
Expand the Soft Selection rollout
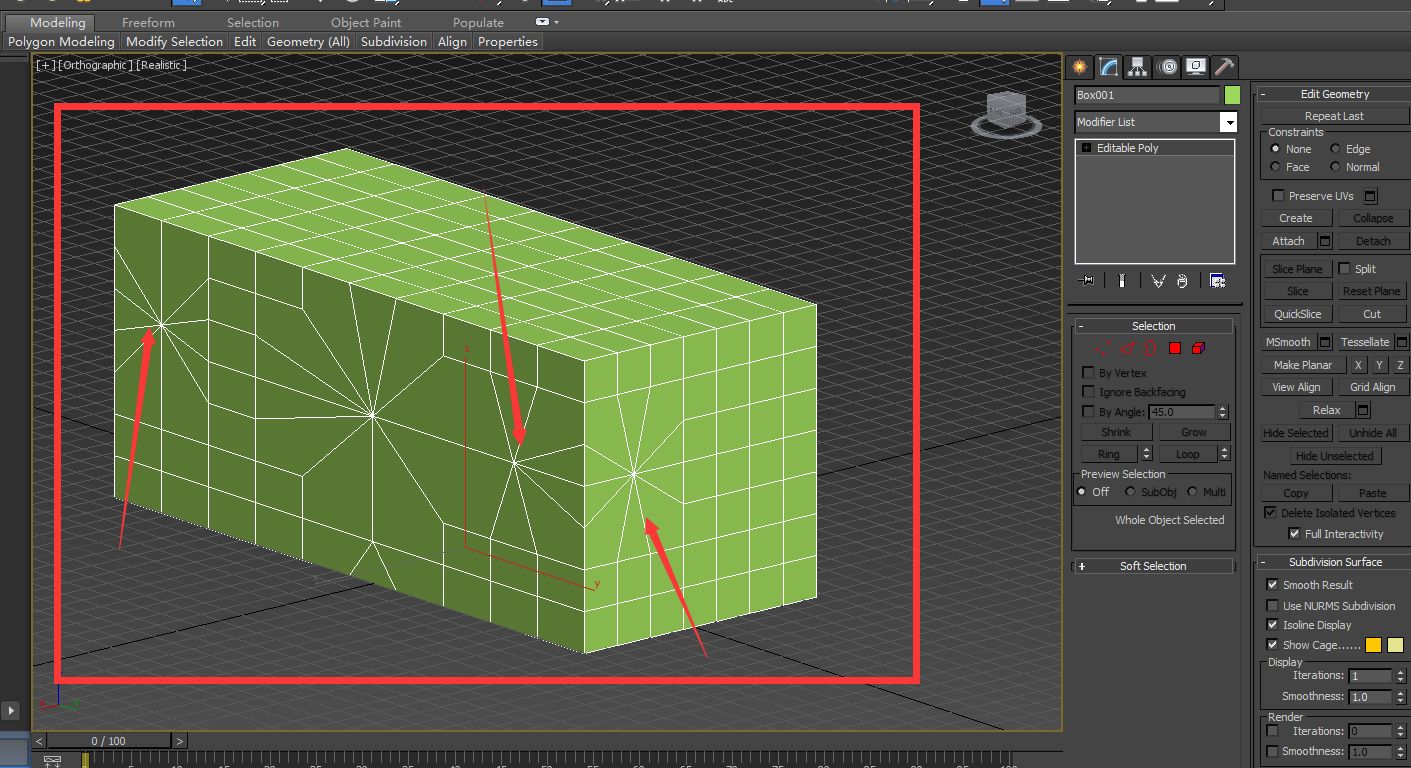pos(1153,566)
